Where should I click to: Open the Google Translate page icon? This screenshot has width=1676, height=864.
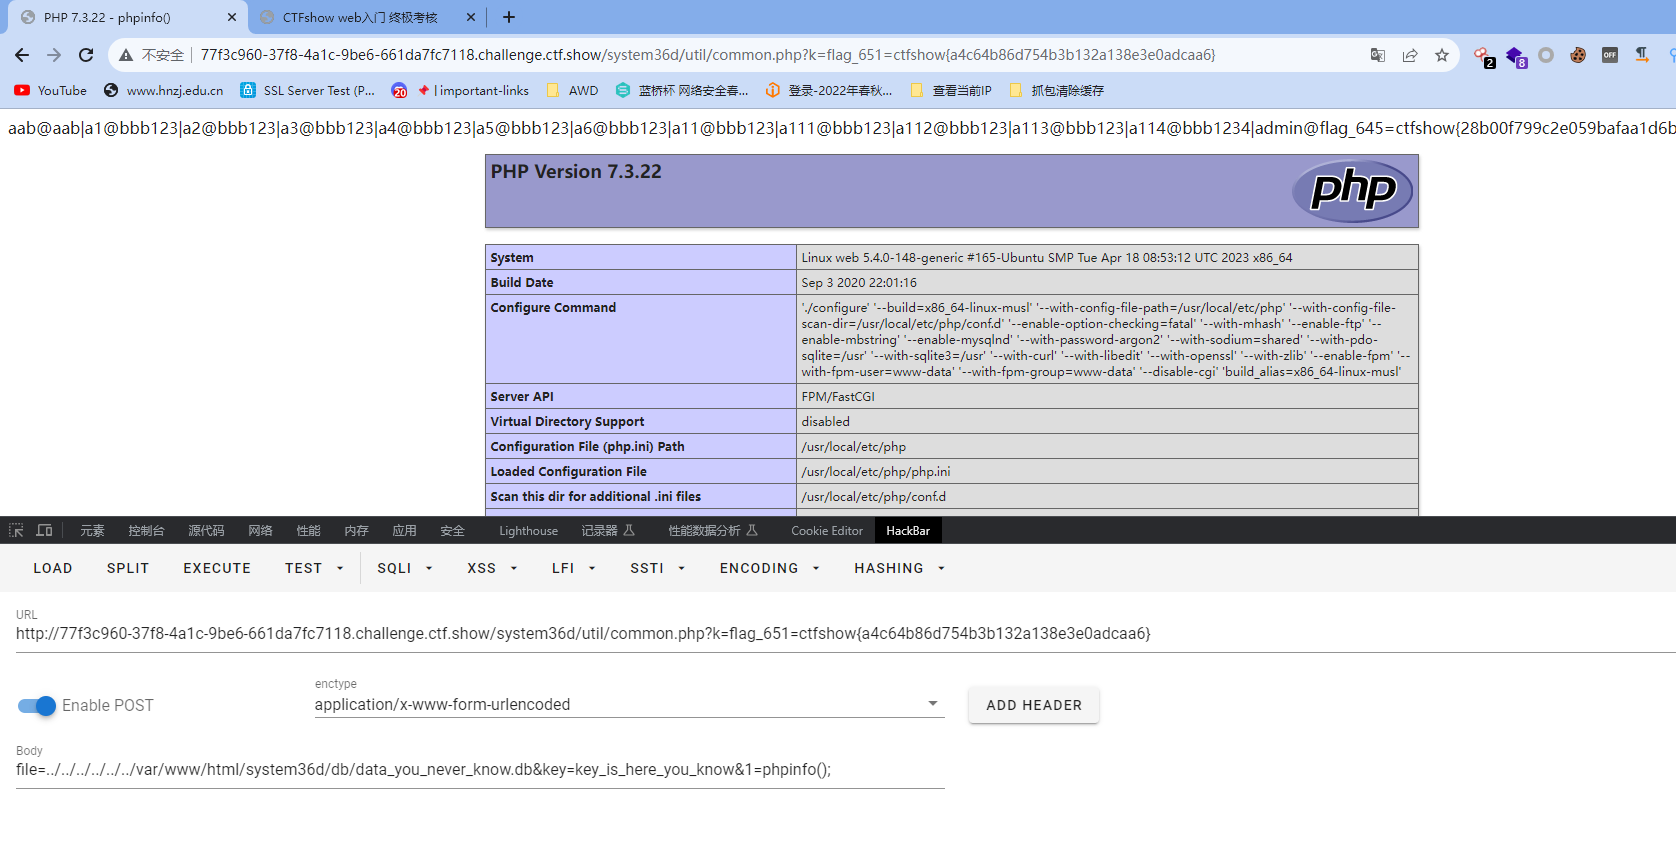1378,55
